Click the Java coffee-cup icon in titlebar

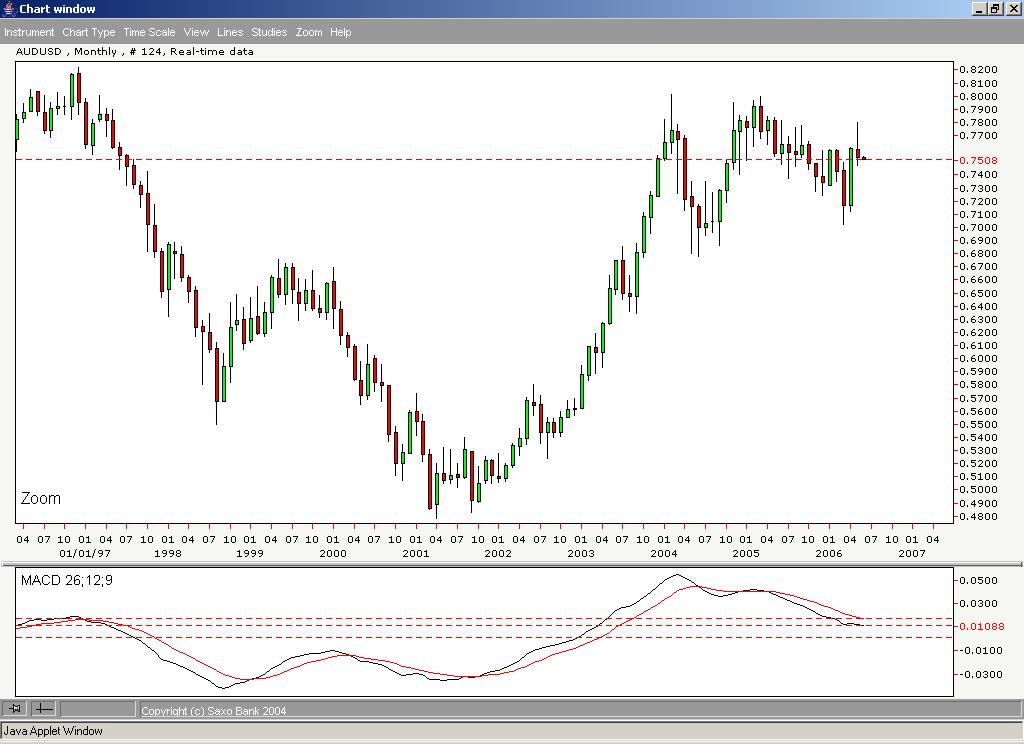point(9,8)
